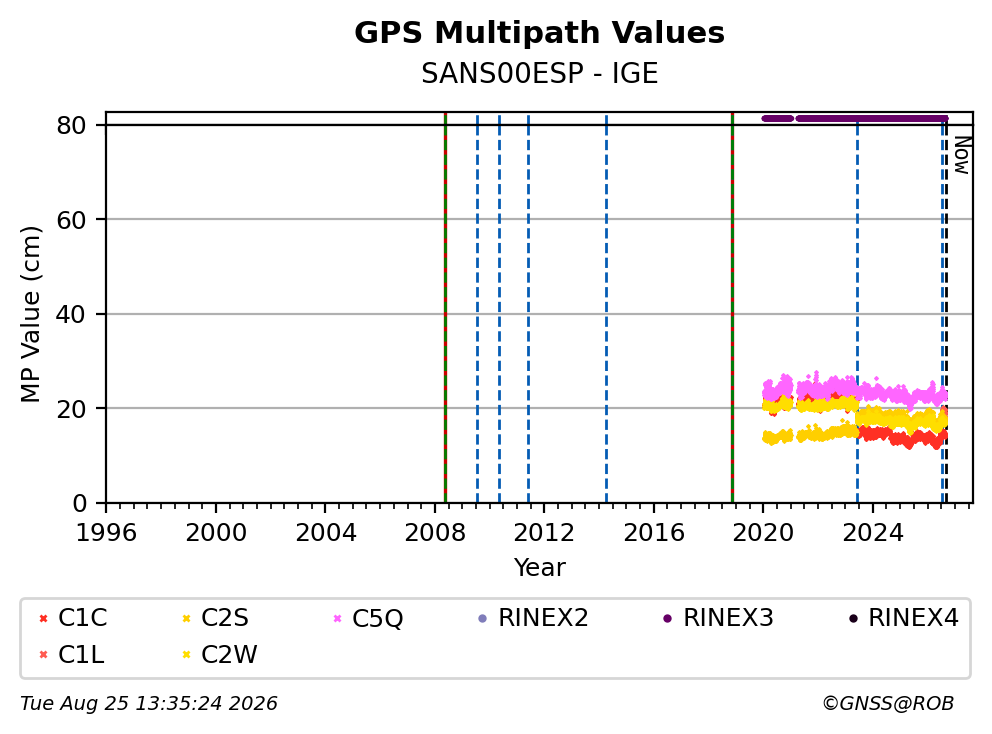
Task: Click the MP Value (cm) axis label
Action: pyautogui.click(x=30, y=314)
